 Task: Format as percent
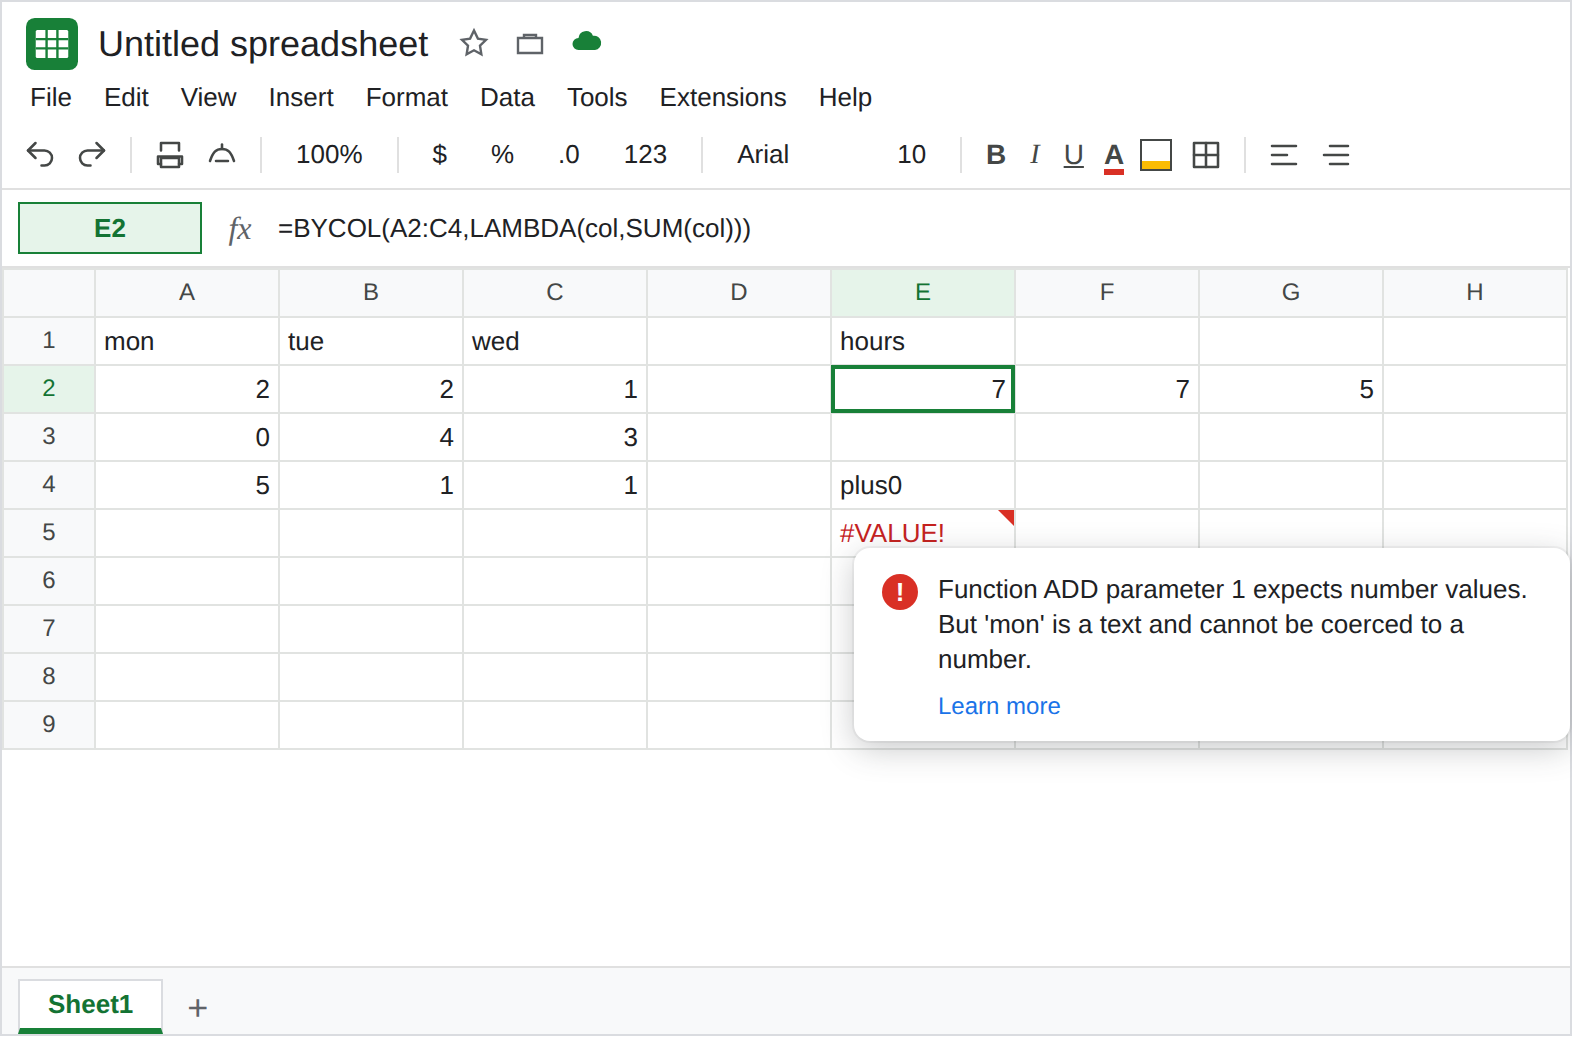tap(502, 154)
